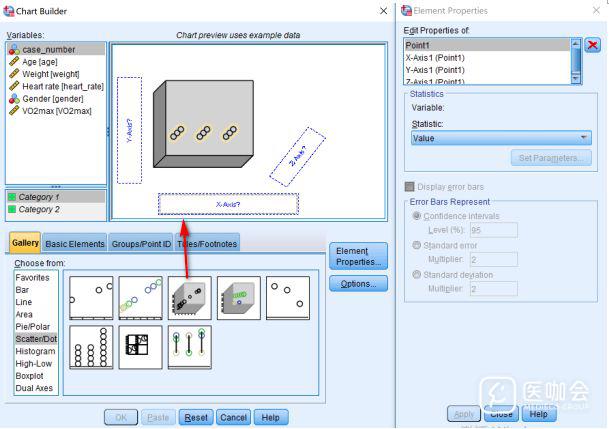Switch to the Basic Elements tab
609x429 pixels.
click(x=75, y=243)
